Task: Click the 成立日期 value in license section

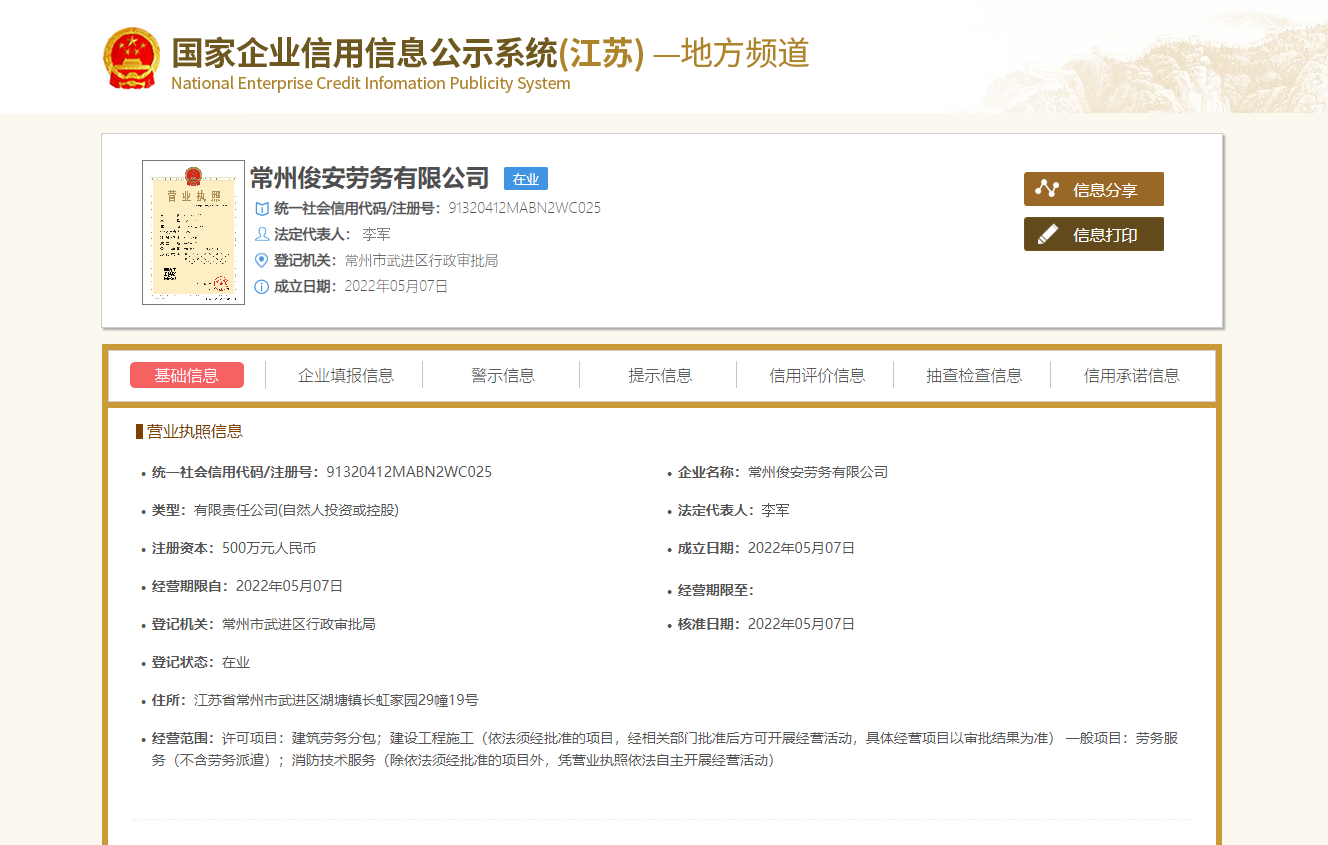Action: pyautogui.click(x=801, y=548)
